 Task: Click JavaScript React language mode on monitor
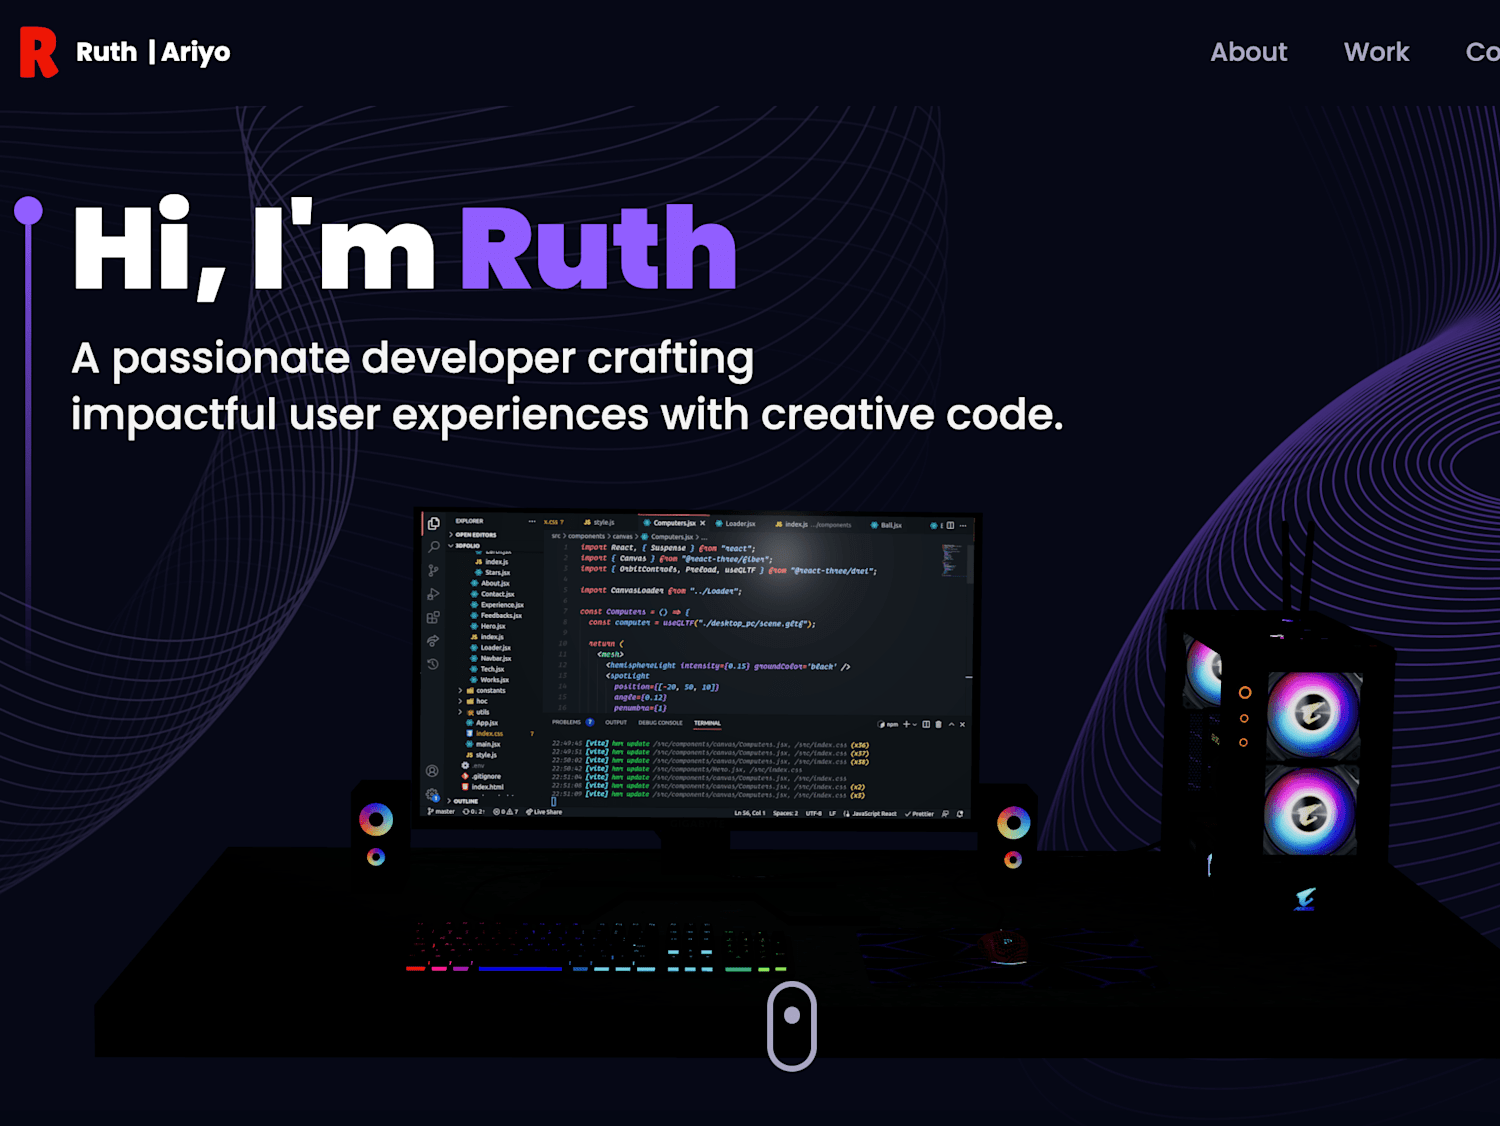click(871, 814)
